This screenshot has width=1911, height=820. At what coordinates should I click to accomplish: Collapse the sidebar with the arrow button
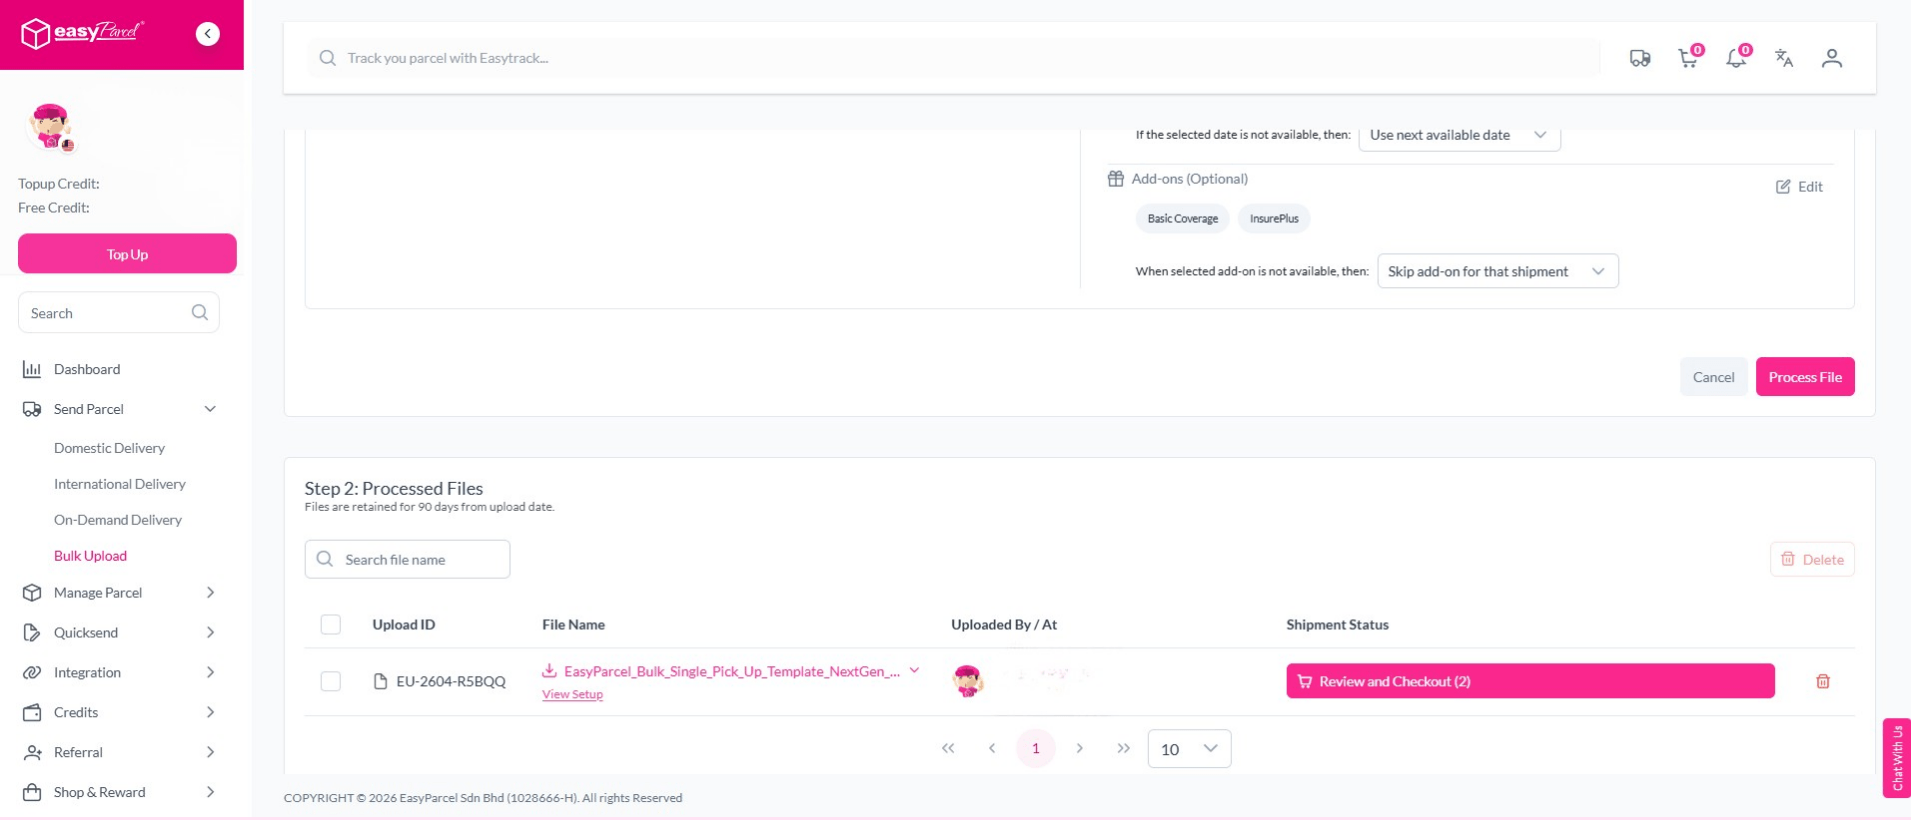(207, 34)
